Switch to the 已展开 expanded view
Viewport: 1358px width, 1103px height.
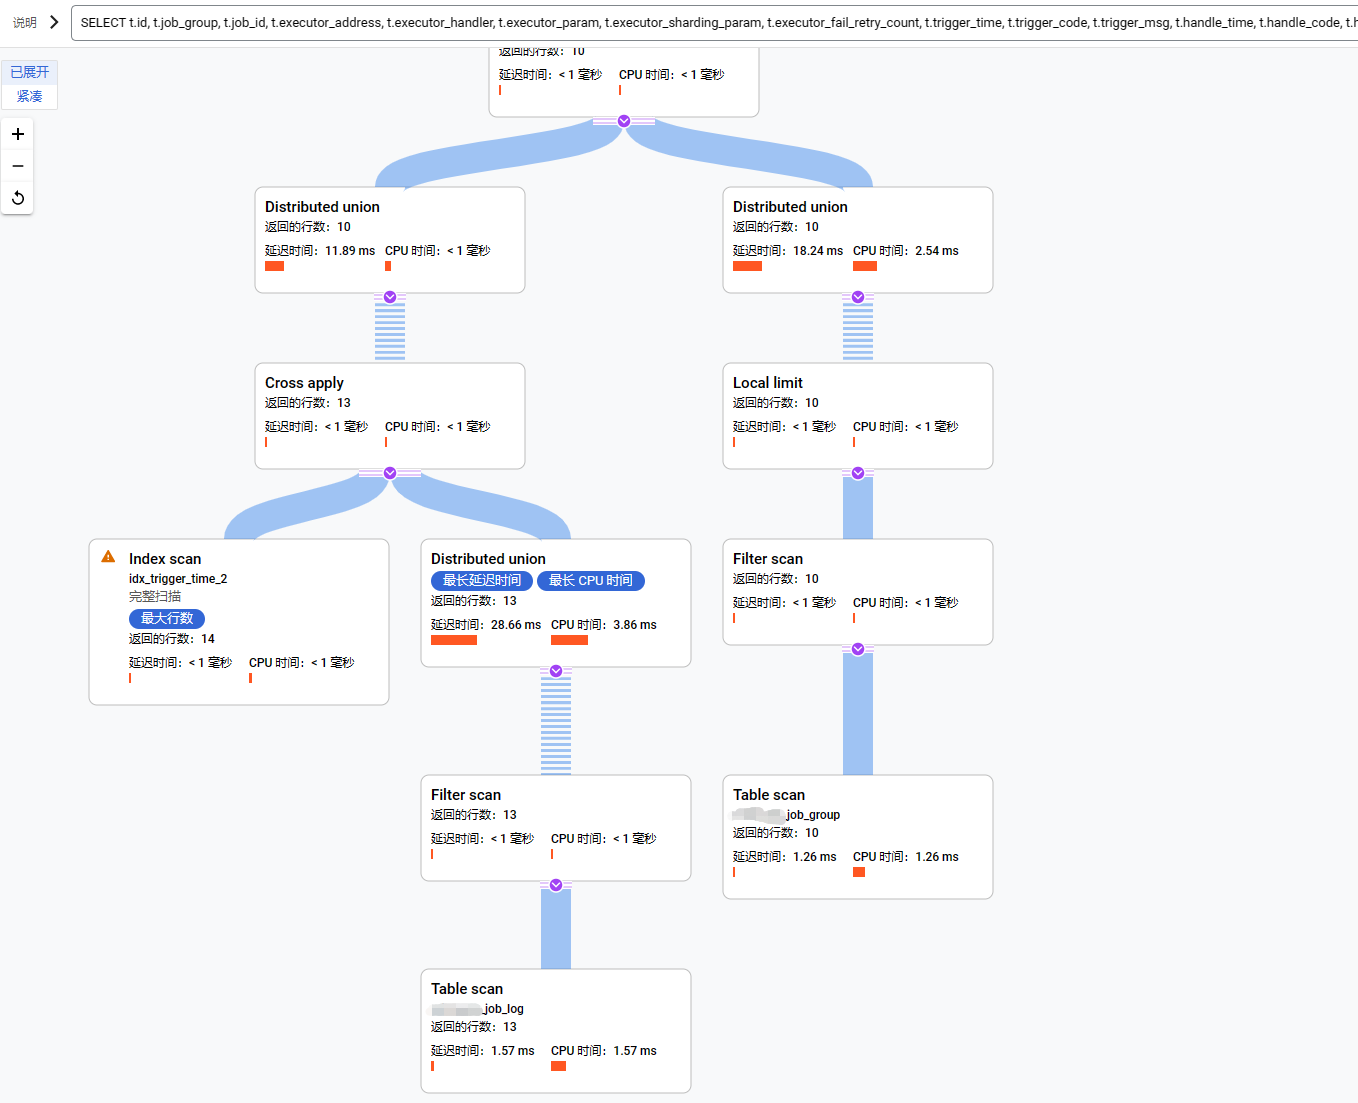30,72
